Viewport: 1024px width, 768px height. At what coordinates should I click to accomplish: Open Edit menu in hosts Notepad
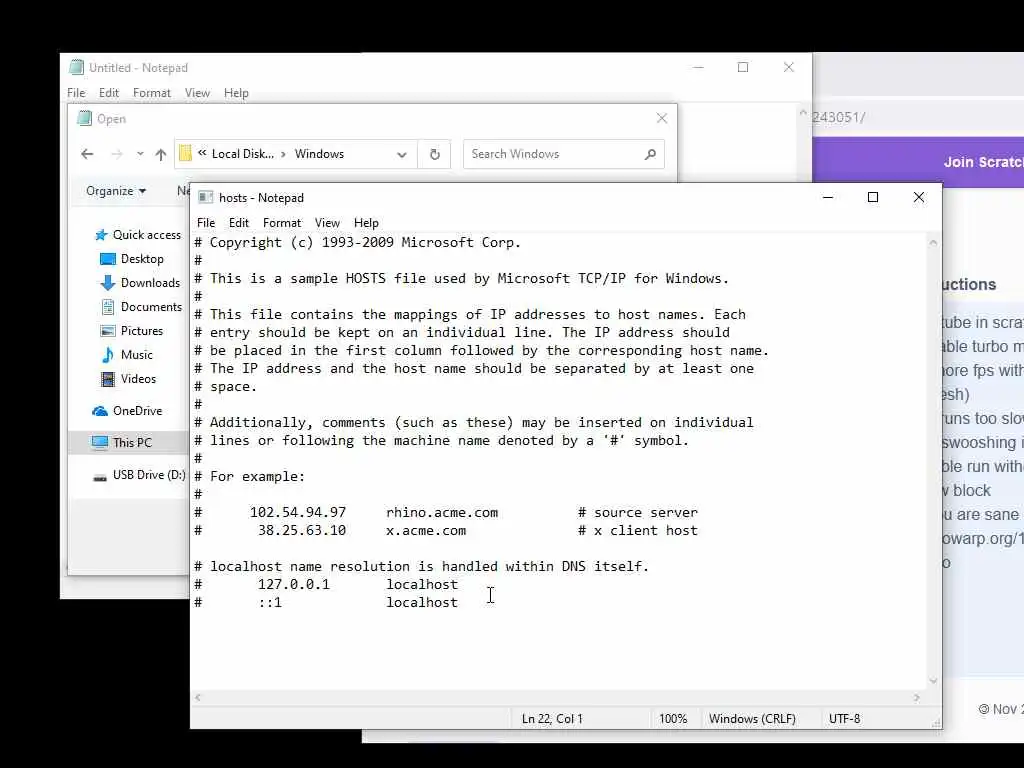(238, 223)
